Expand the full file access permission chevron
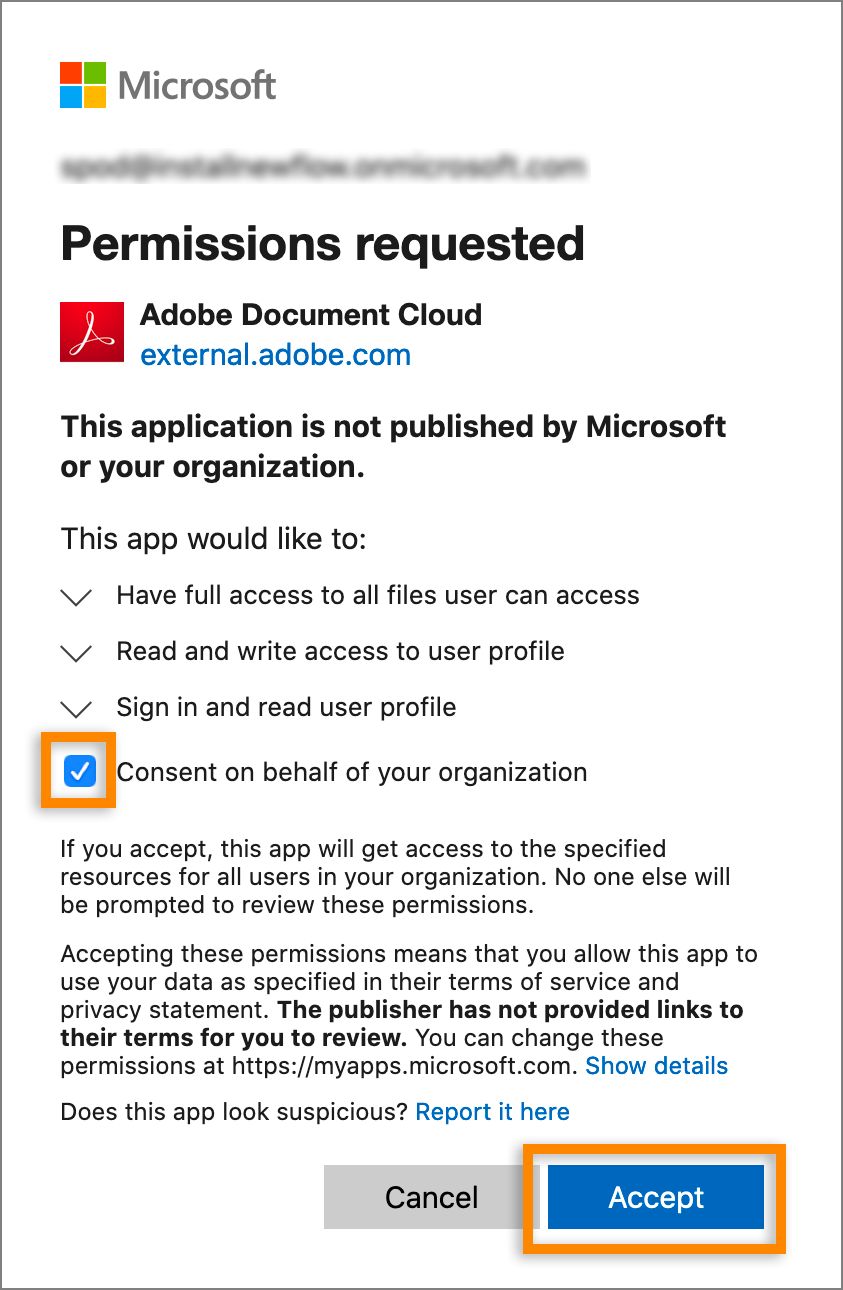 (x=76, y=597)
